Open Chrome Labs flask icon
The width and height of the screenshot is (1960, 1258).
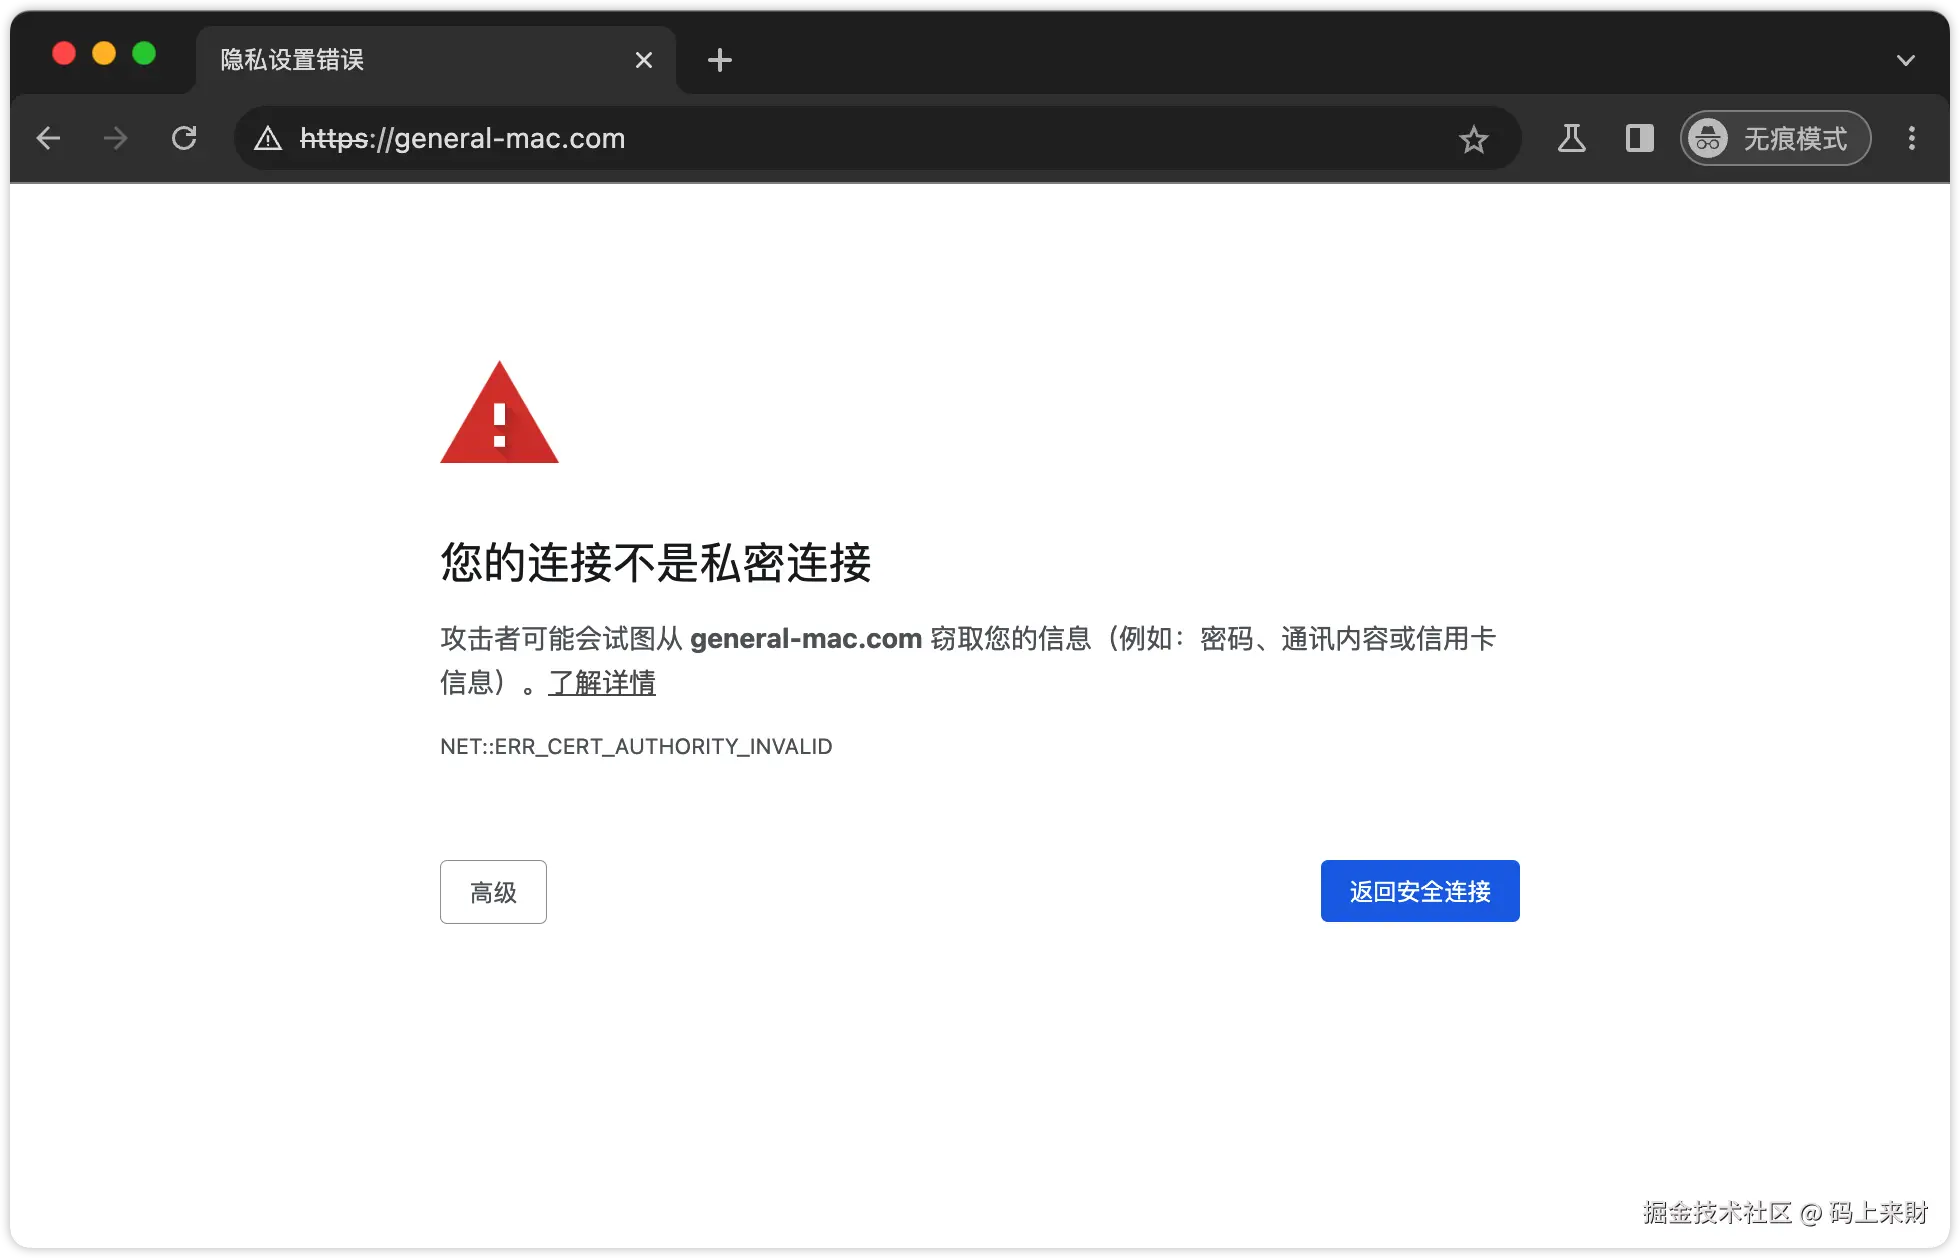[x=1571, y=138]
